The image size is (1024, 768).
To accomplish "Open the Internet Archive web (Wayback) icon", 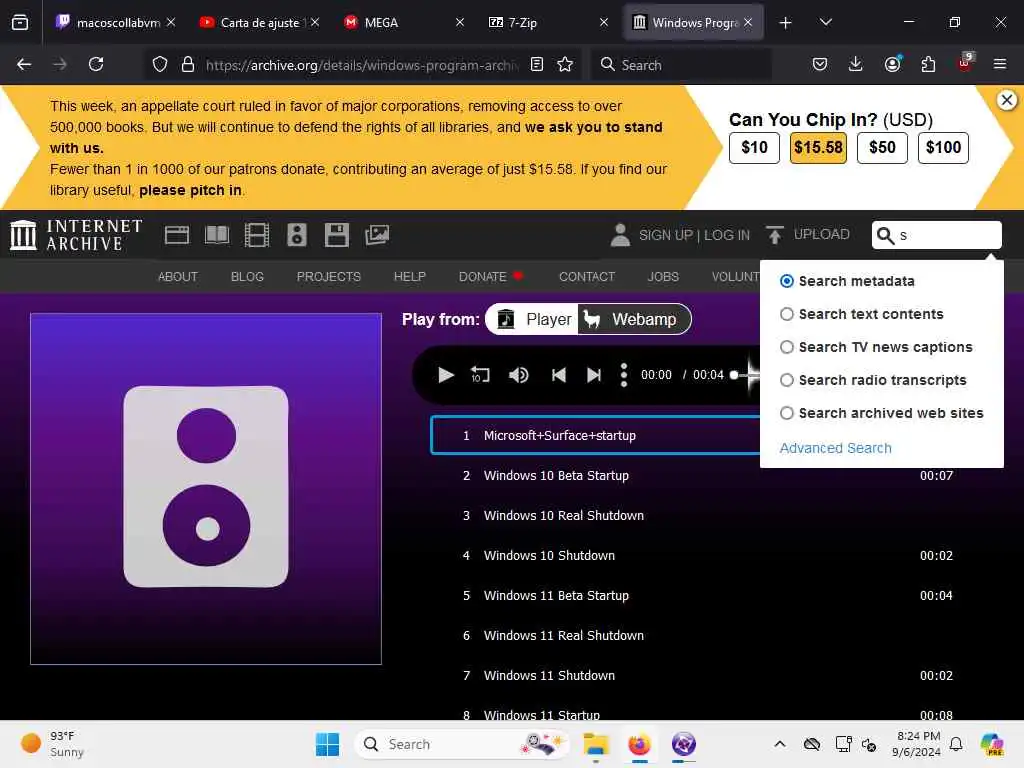I will pyautogui.click(x=177, y=235).
